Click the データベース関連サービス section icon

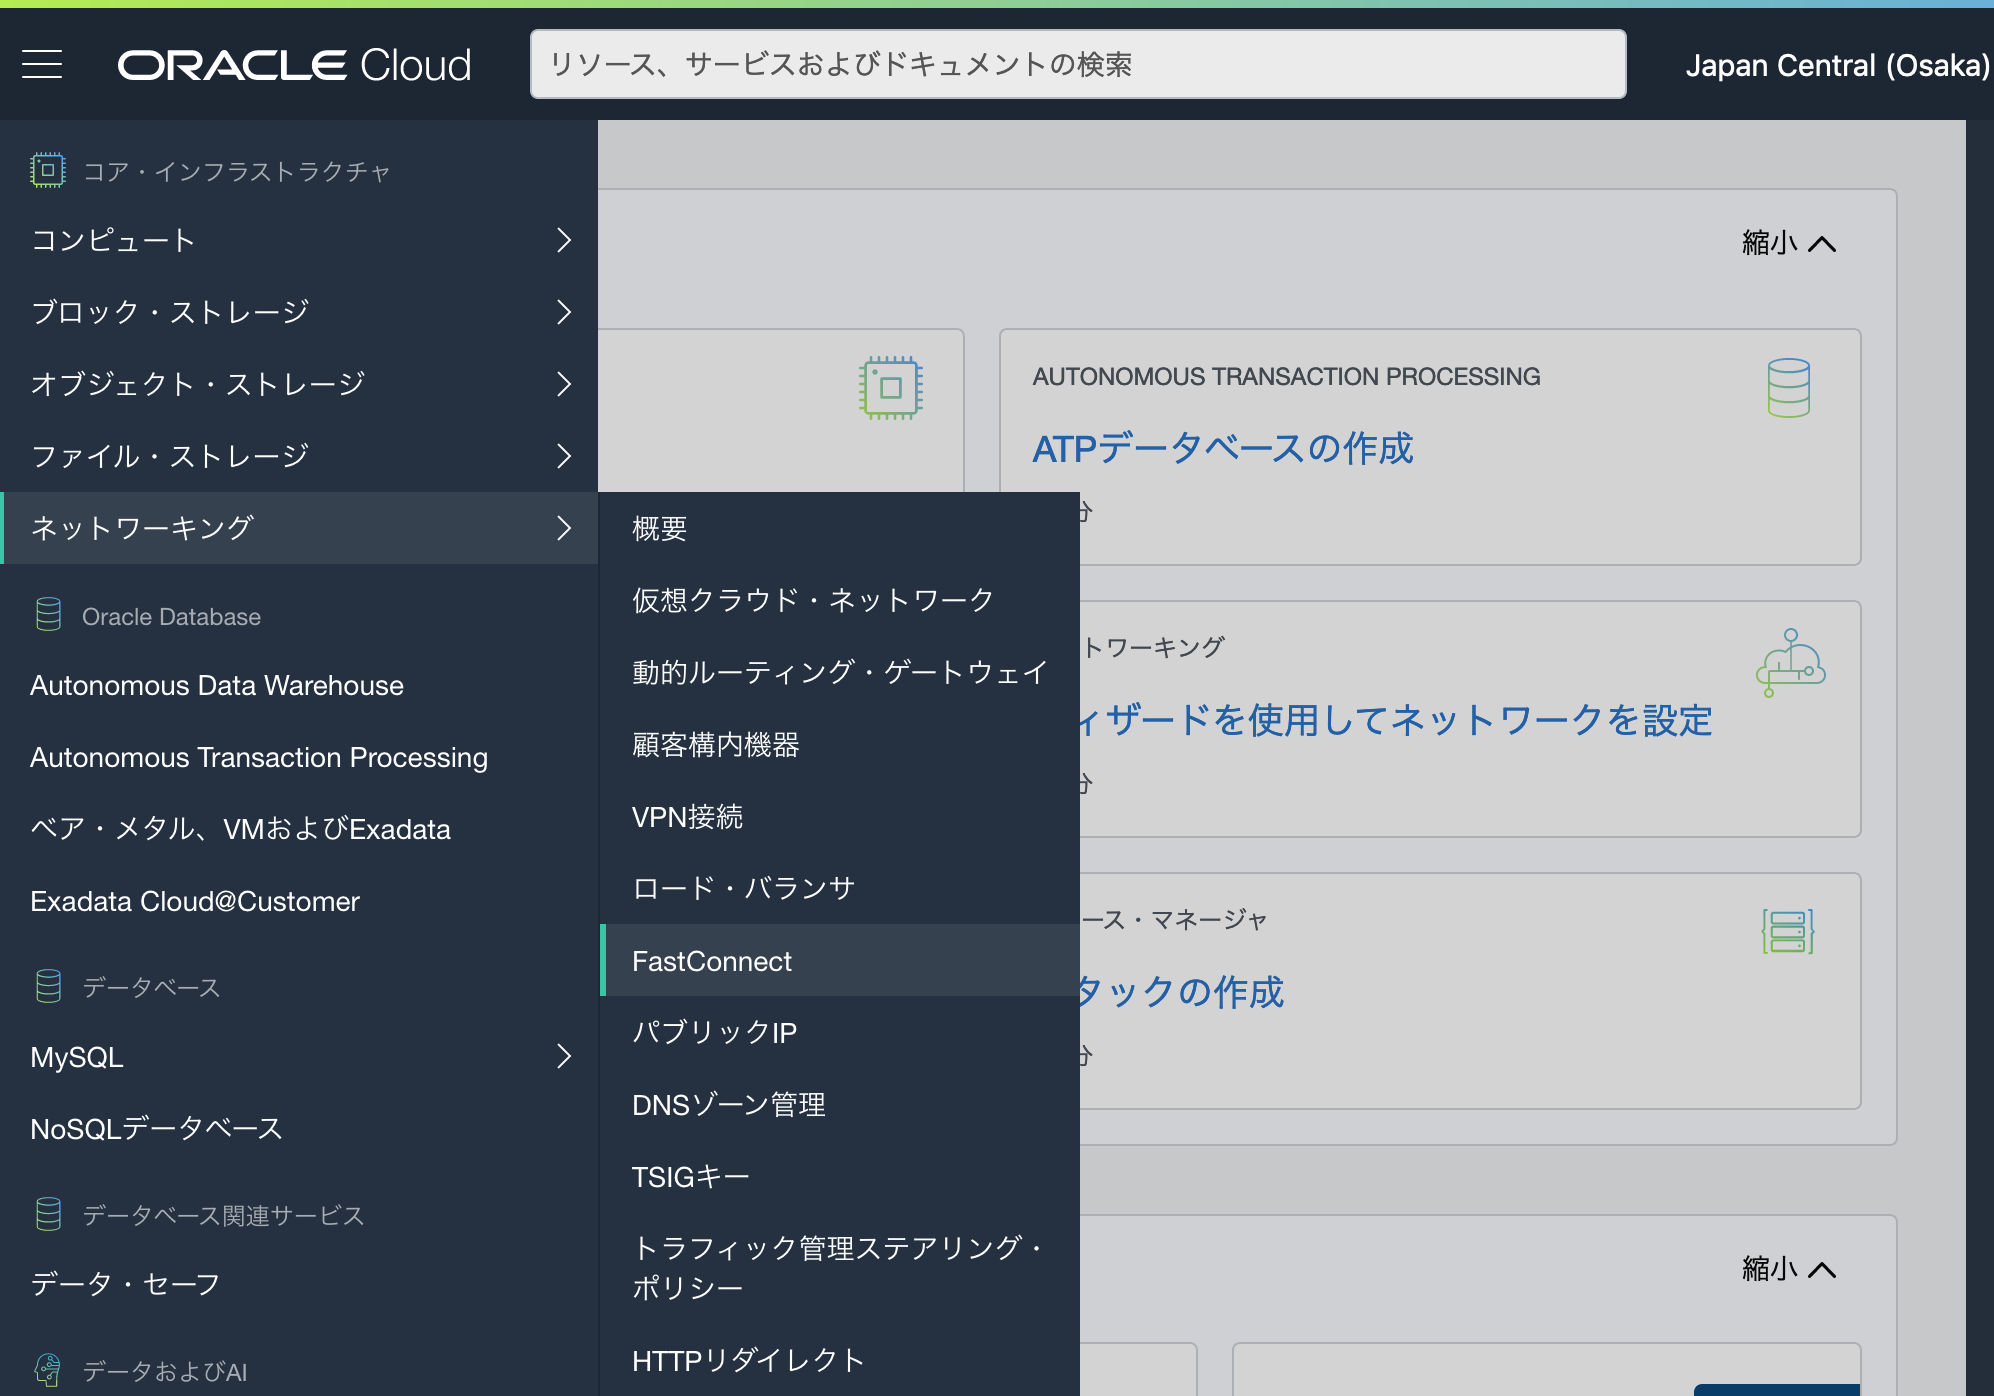click(48, 1214)
